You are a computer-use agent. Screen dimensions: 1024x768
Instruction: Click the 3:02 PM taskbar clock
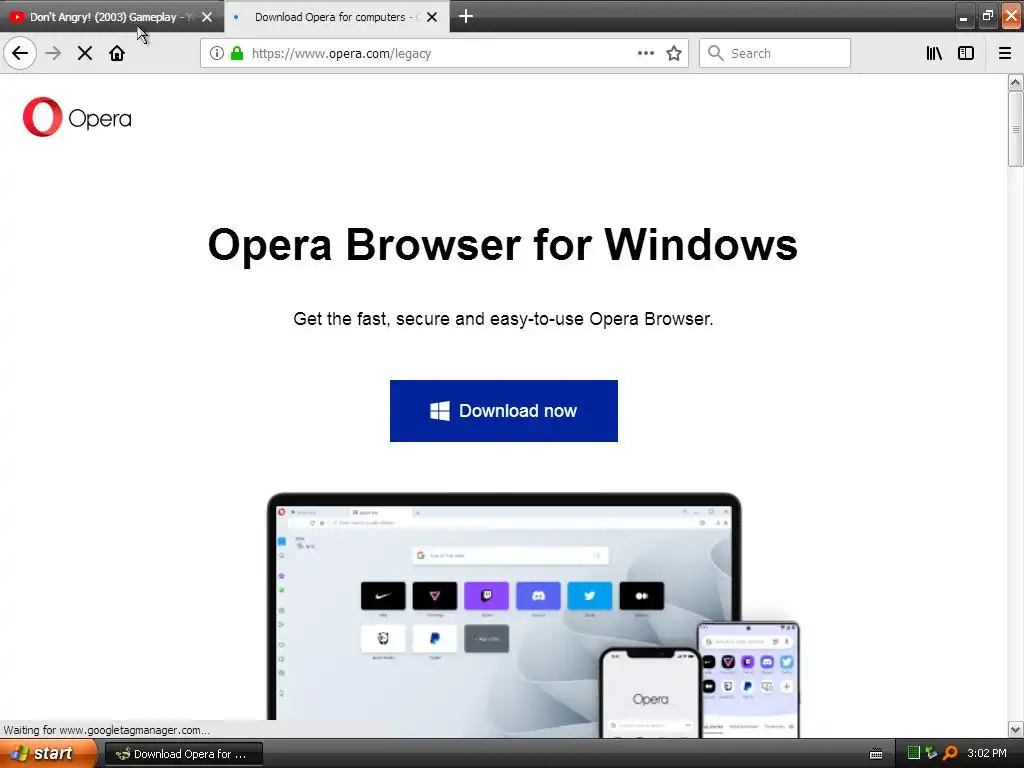pyautogui.click(x=987, y=753)
